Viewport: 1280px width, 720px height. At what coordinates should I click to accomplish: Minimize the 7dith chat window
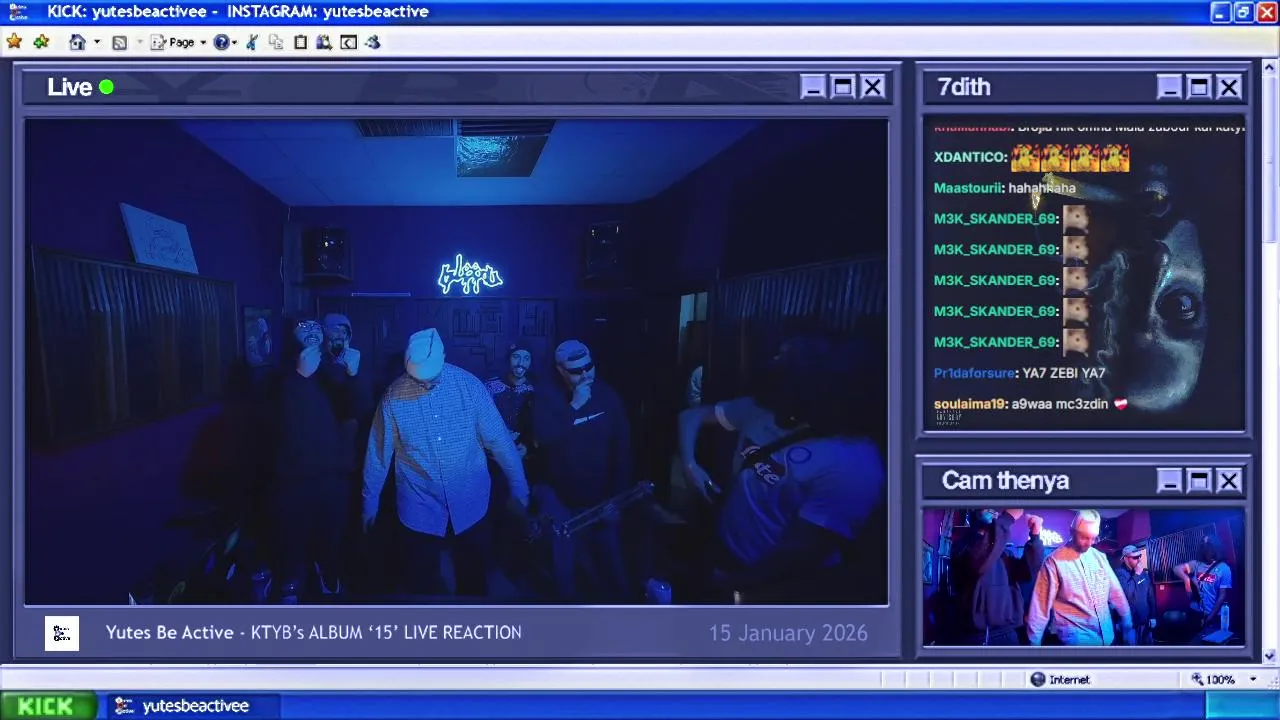1169,87
